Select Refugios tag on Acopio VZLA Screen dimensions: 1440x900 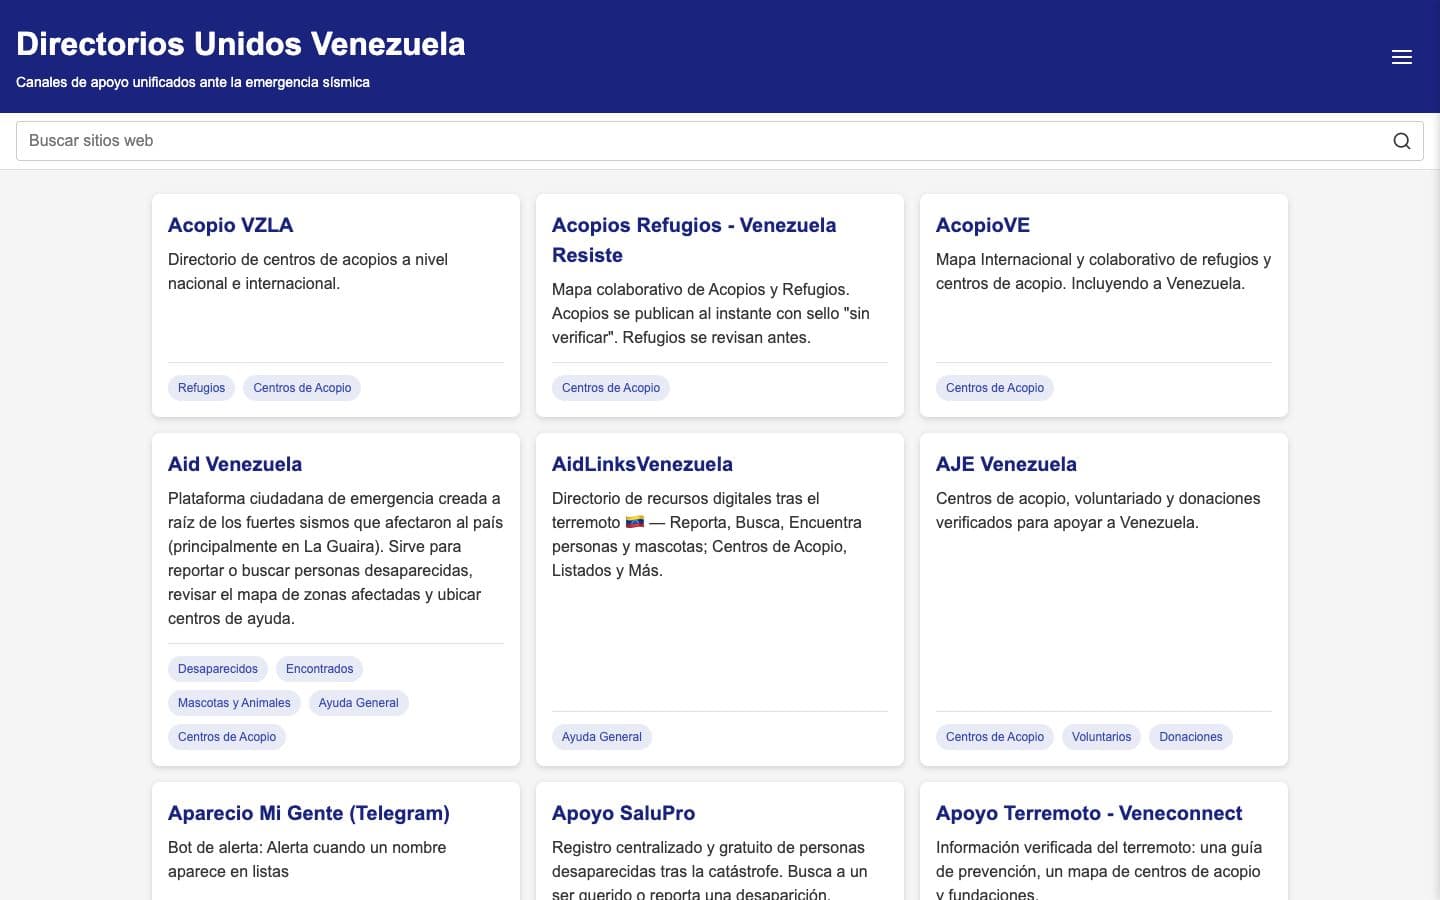pos(201,388)
